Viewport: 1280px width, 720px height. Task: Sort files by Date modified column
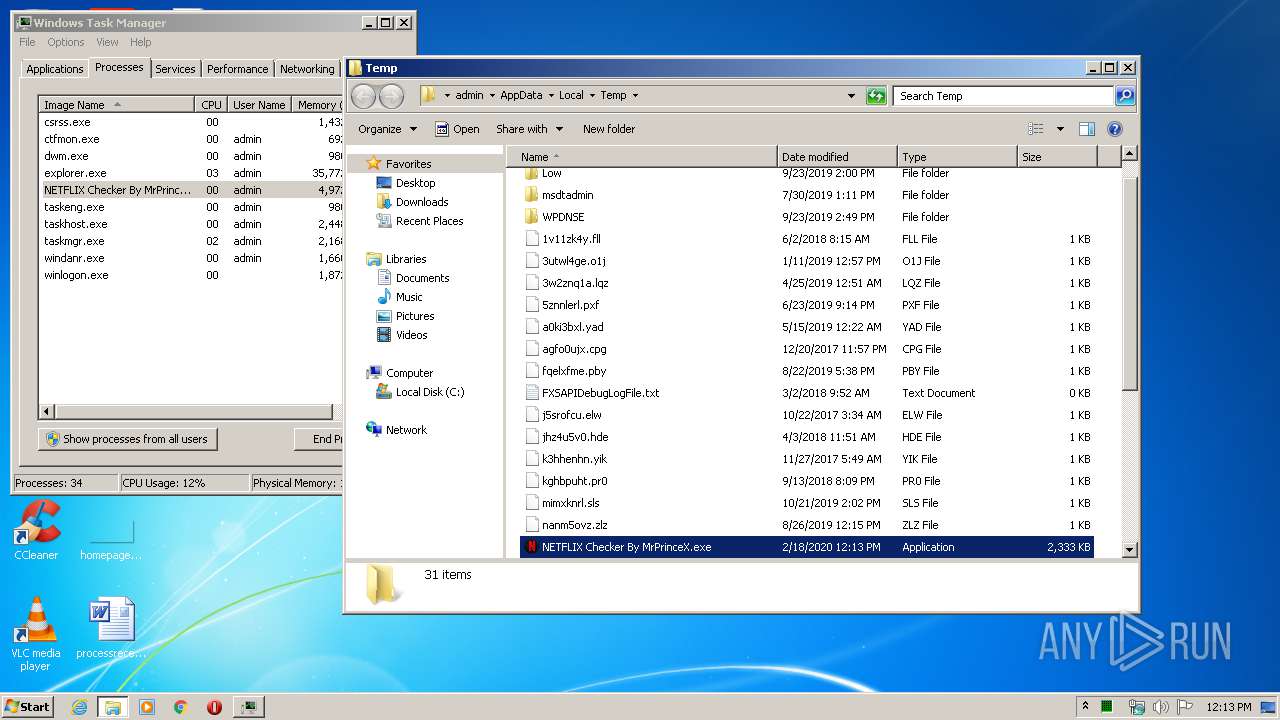[x=837, y=157]
